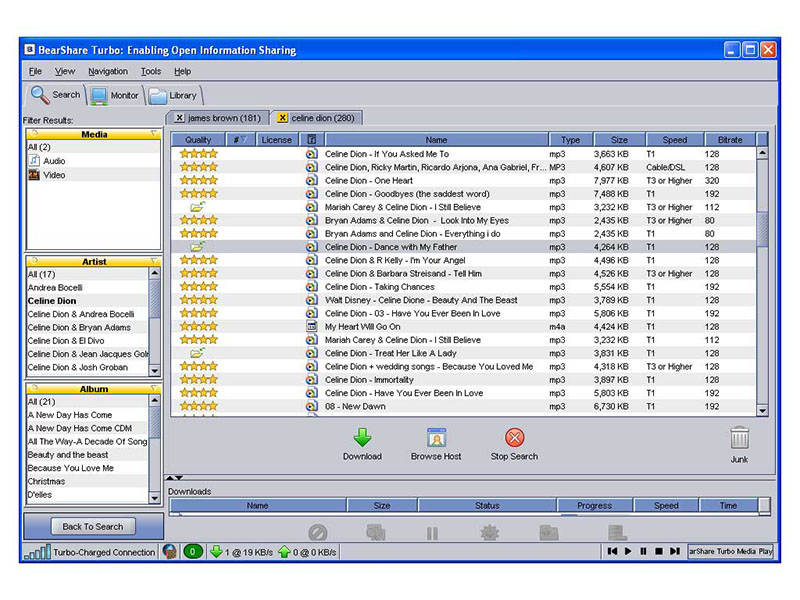
Task: Click the results list vertical scrollbar thumb
Action: (762, 228)
